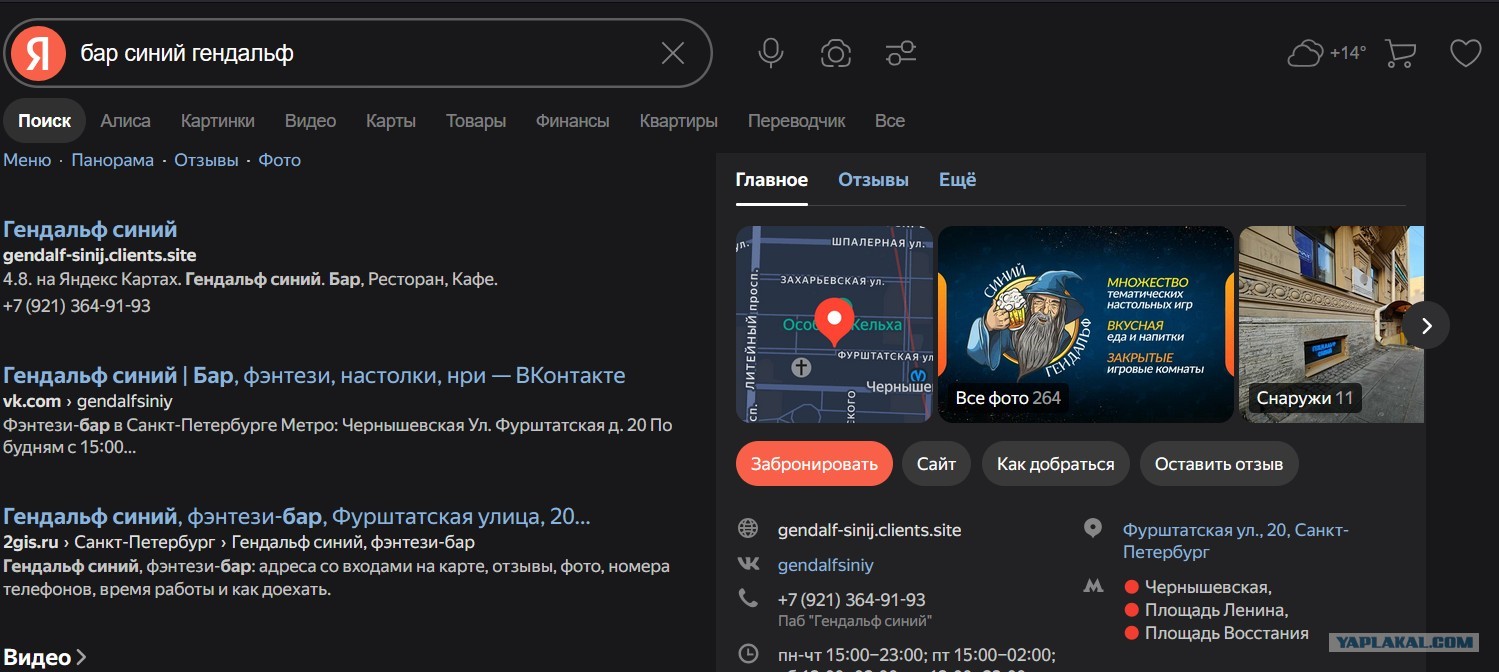Click the phone +7 (921) 364-91-93 in first result
Screen dimensions: 1499x672
click(77, 306)
